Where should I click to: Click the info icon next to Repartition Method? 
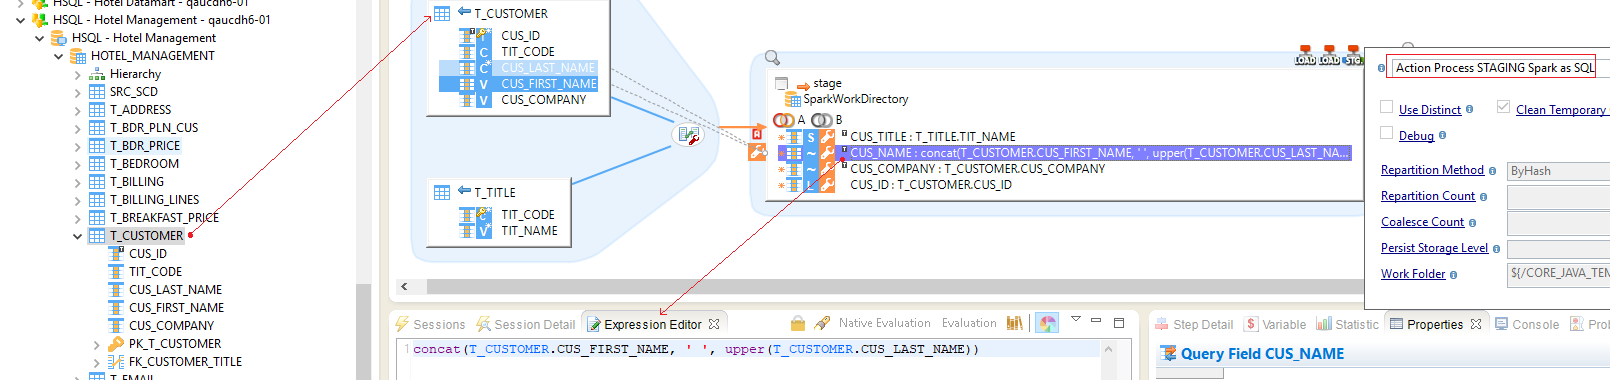pos(1492,171)
